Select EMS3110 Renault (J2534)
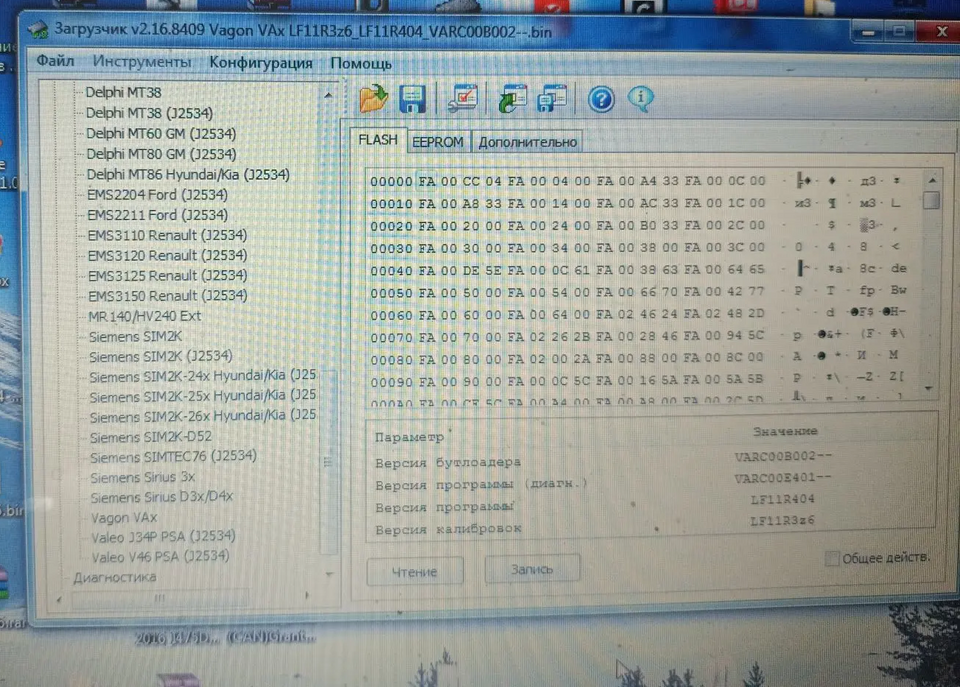 [x=167, y=235]
